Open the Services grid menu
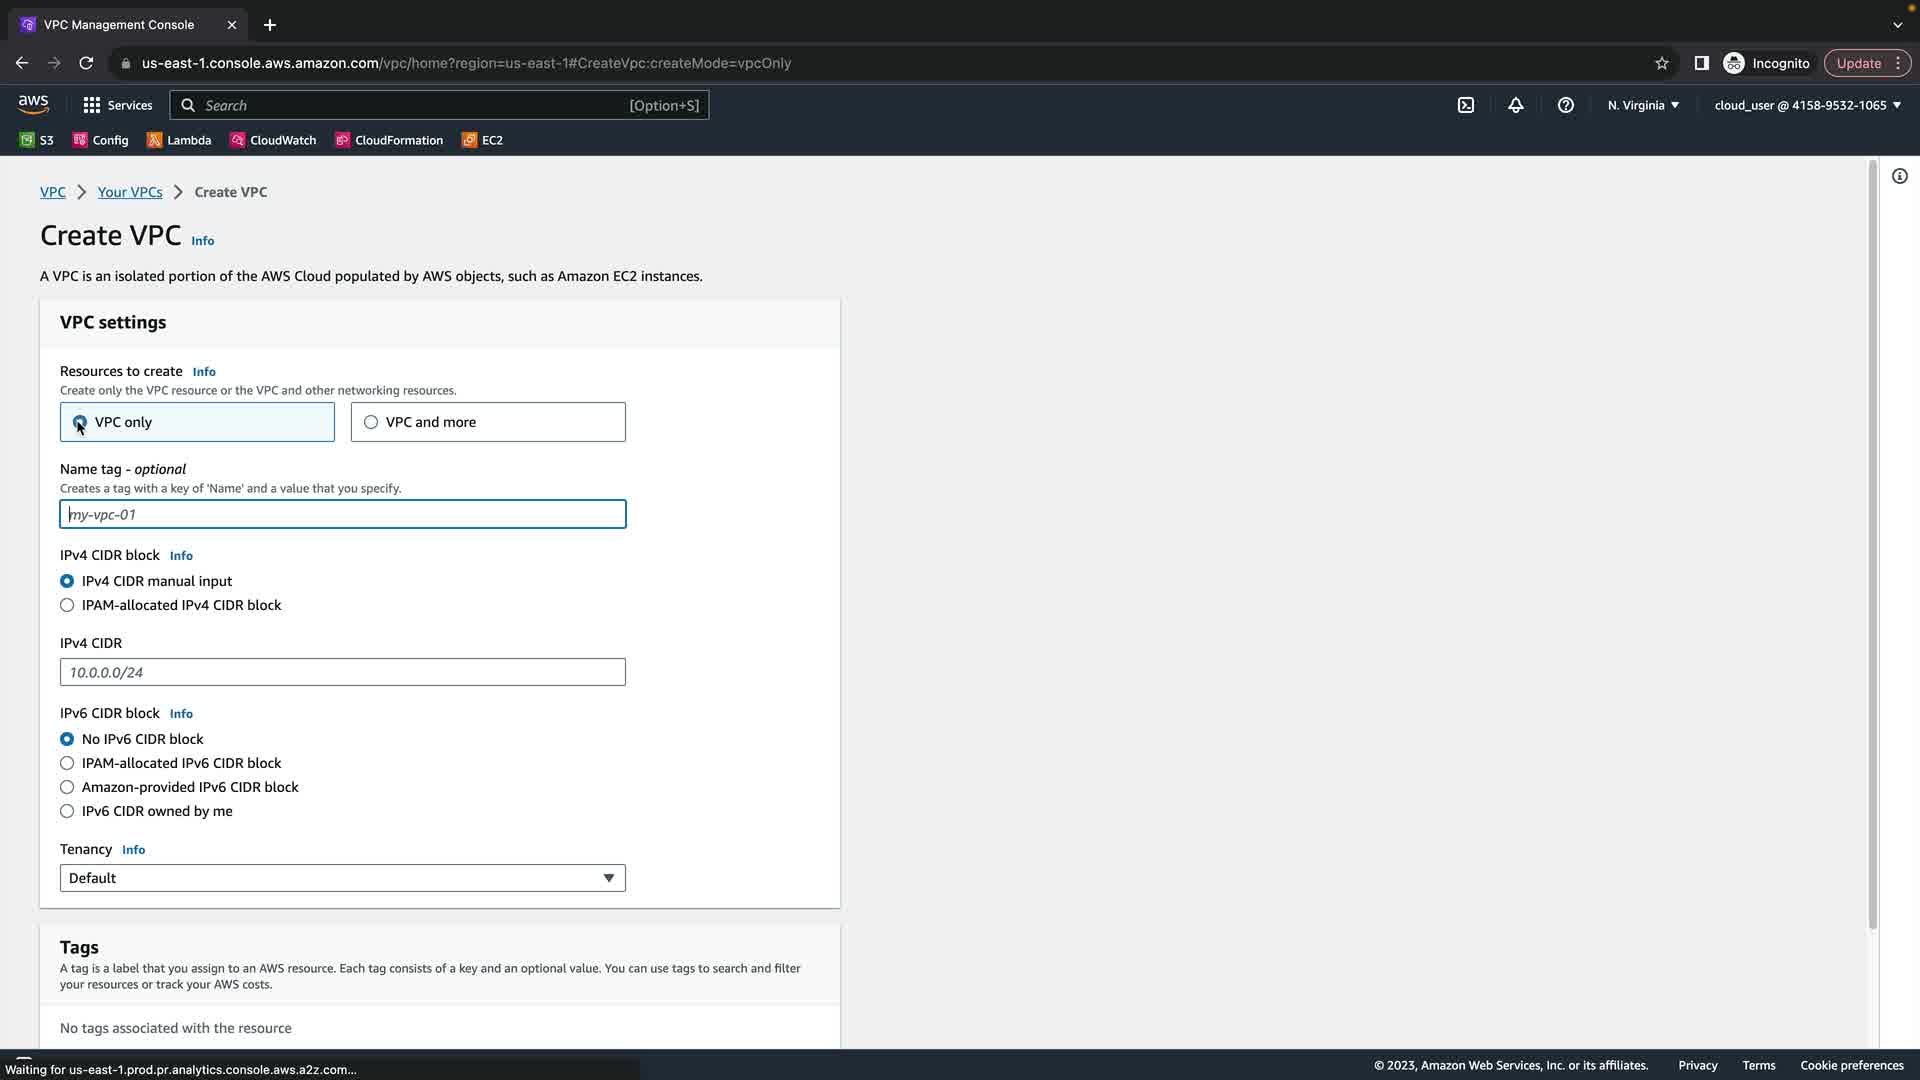The width and height of the screenshot is (1920, 1080). tap(117, 105)
